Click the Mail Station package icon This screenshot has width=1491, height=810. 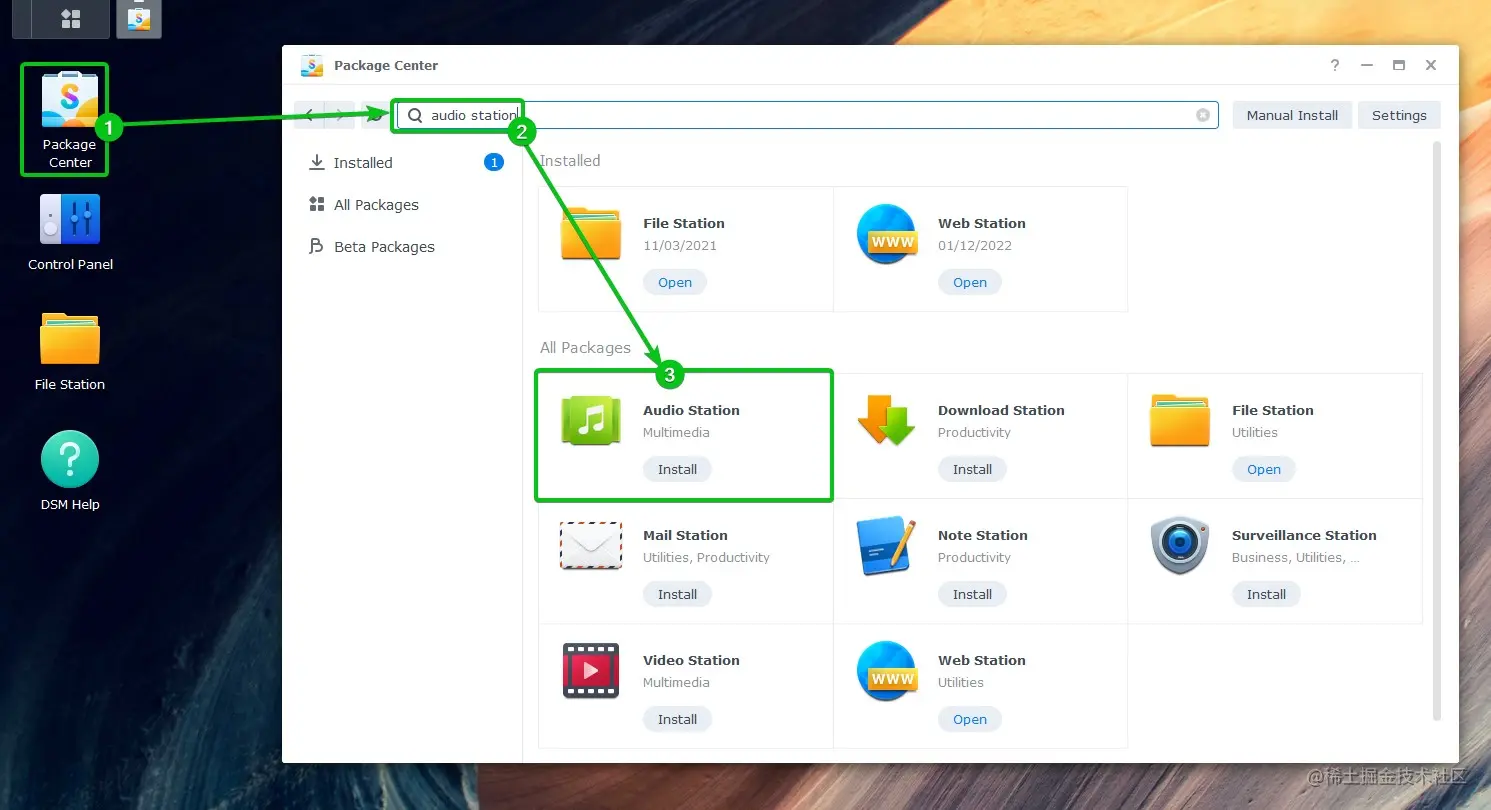[590, 546]
